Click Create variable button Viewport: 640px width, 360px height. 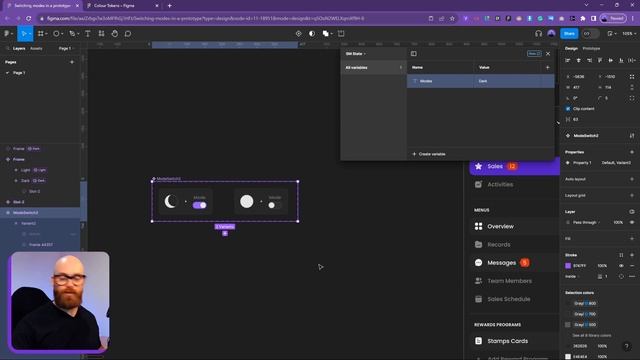coord(429,154)
